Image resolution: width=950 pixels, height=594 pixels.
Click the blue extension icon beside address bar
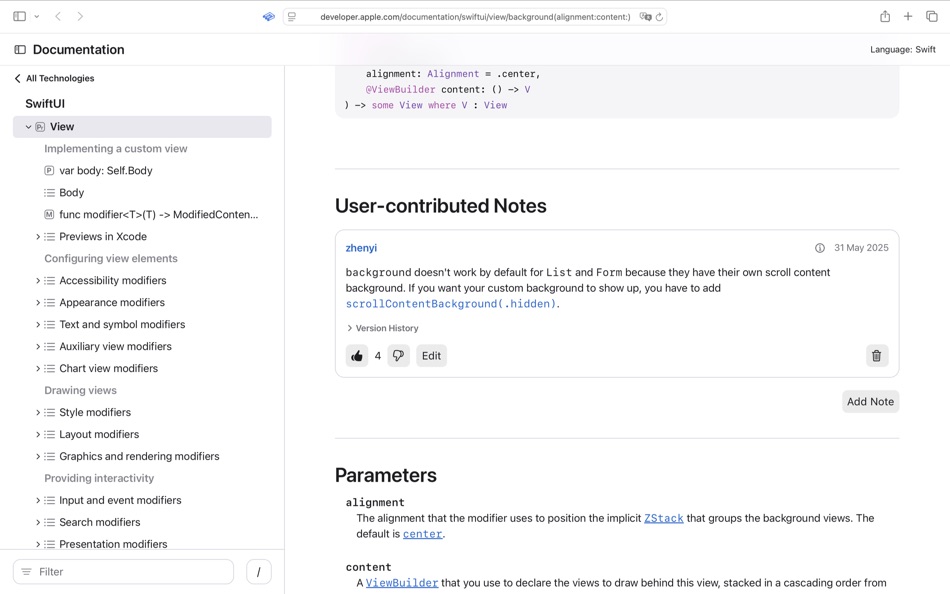coord(268,16)
